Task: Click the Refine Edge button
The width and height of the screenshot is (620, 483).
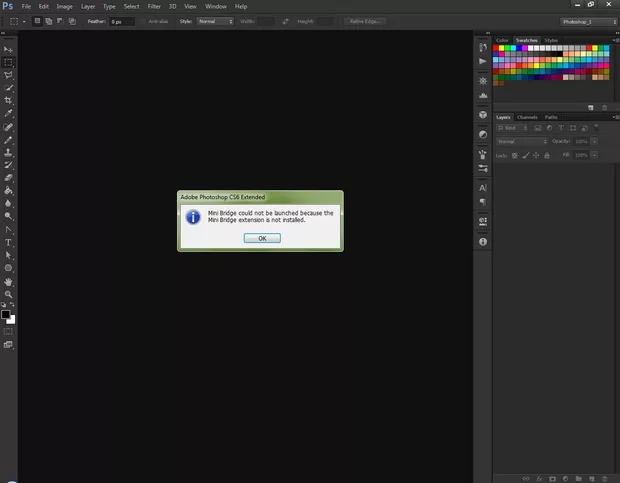Action: click(364, 21)
